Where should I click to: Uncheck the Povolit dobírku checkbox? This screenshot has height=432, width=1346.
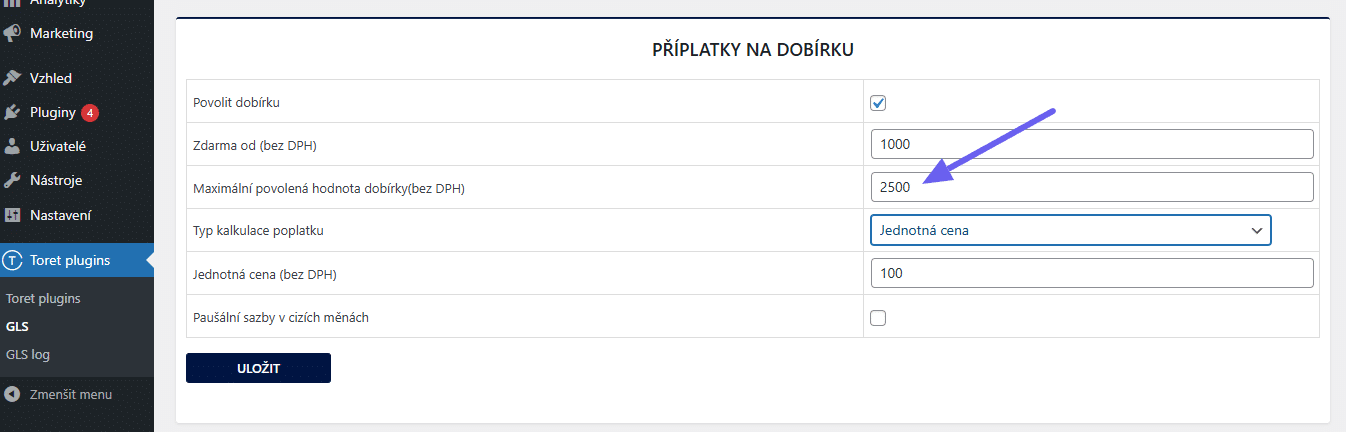pos(878,102)
